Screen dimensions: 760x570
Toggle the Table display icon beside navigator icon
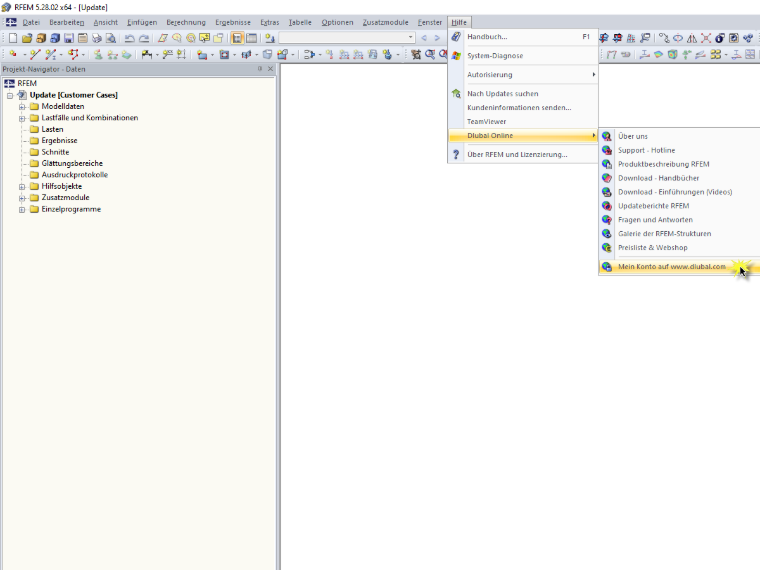pyautogui.click(x=252, y=38)
